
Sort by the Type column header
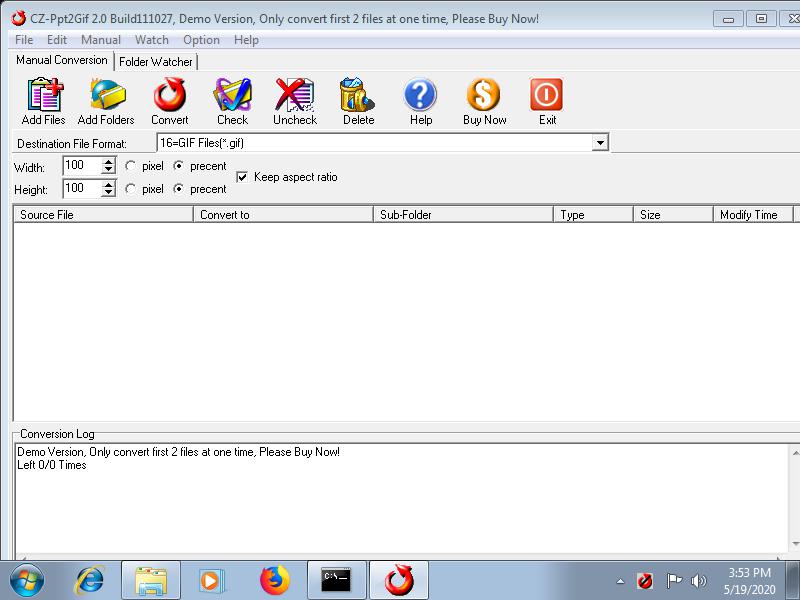click(x=594, y=215)
